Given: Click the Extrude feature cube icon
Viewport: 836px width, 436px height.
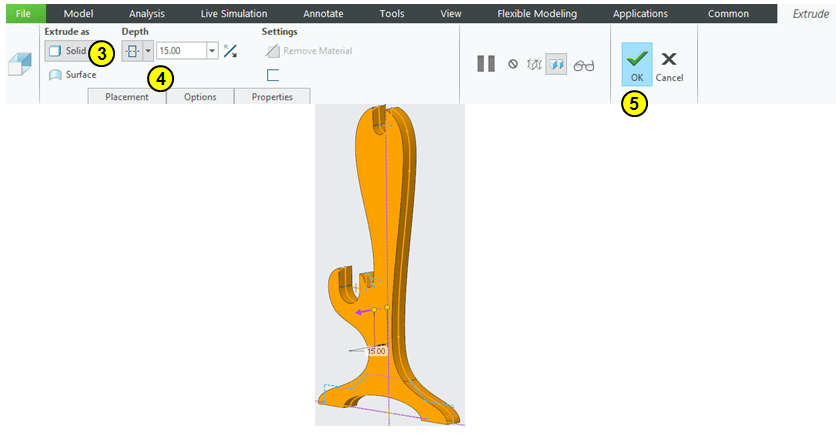Looking at the screenshot, I should click(x=19, y=65).
